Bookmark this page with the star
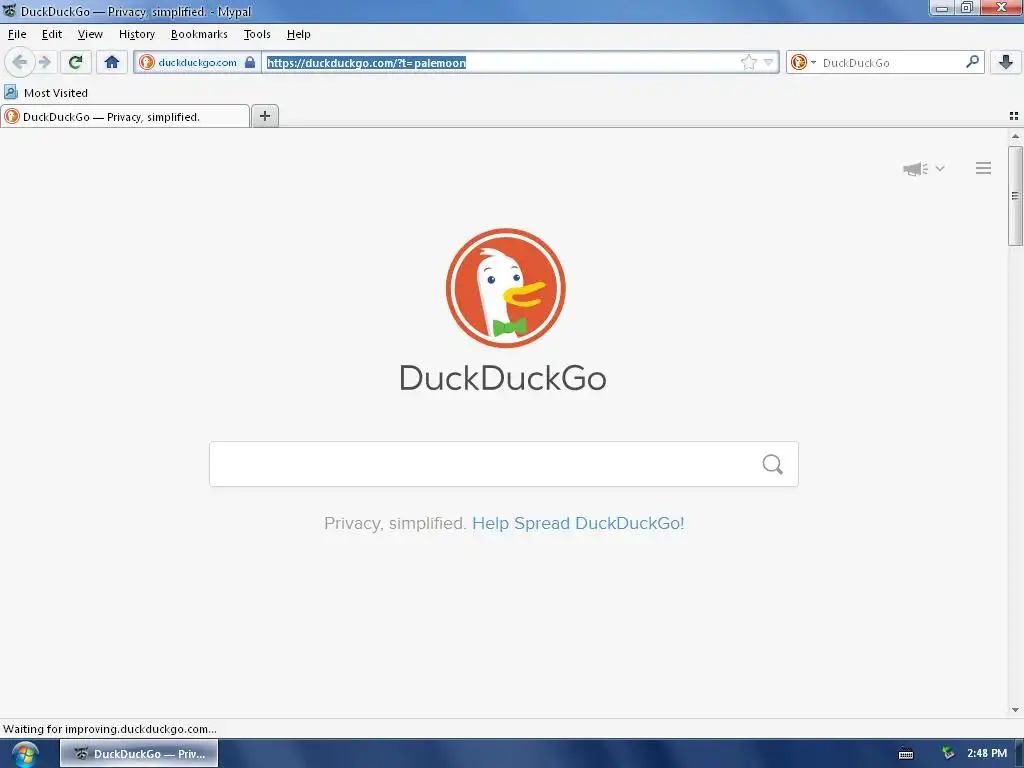 click(x=748, y=63)
